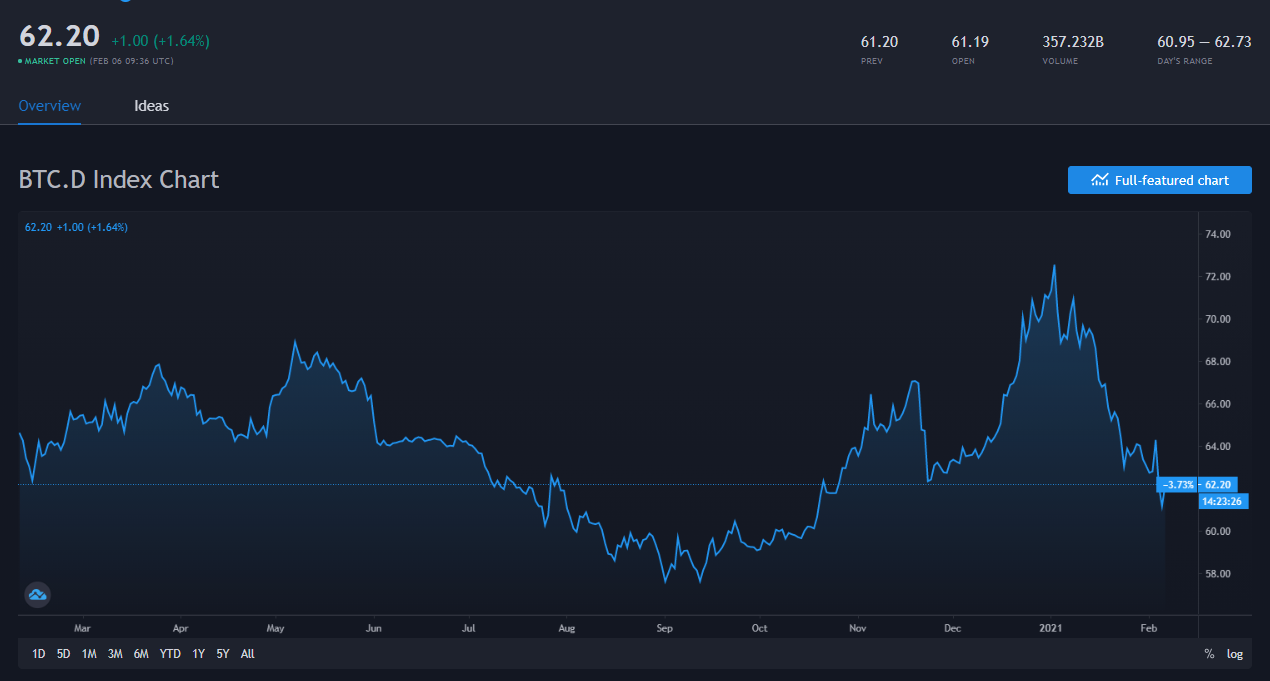
Task: Click the 61.20 PREV value
Action: click(x=879, y=41)
